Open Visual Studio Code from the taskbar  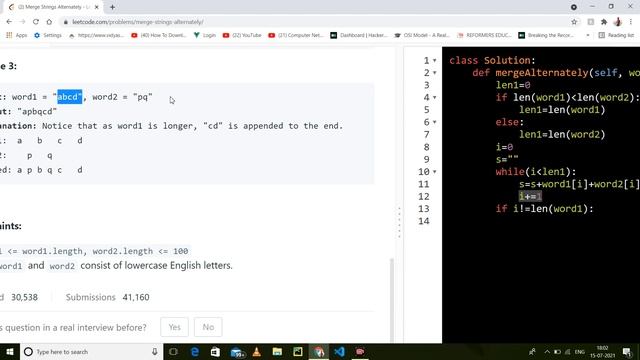click(339, 351)
